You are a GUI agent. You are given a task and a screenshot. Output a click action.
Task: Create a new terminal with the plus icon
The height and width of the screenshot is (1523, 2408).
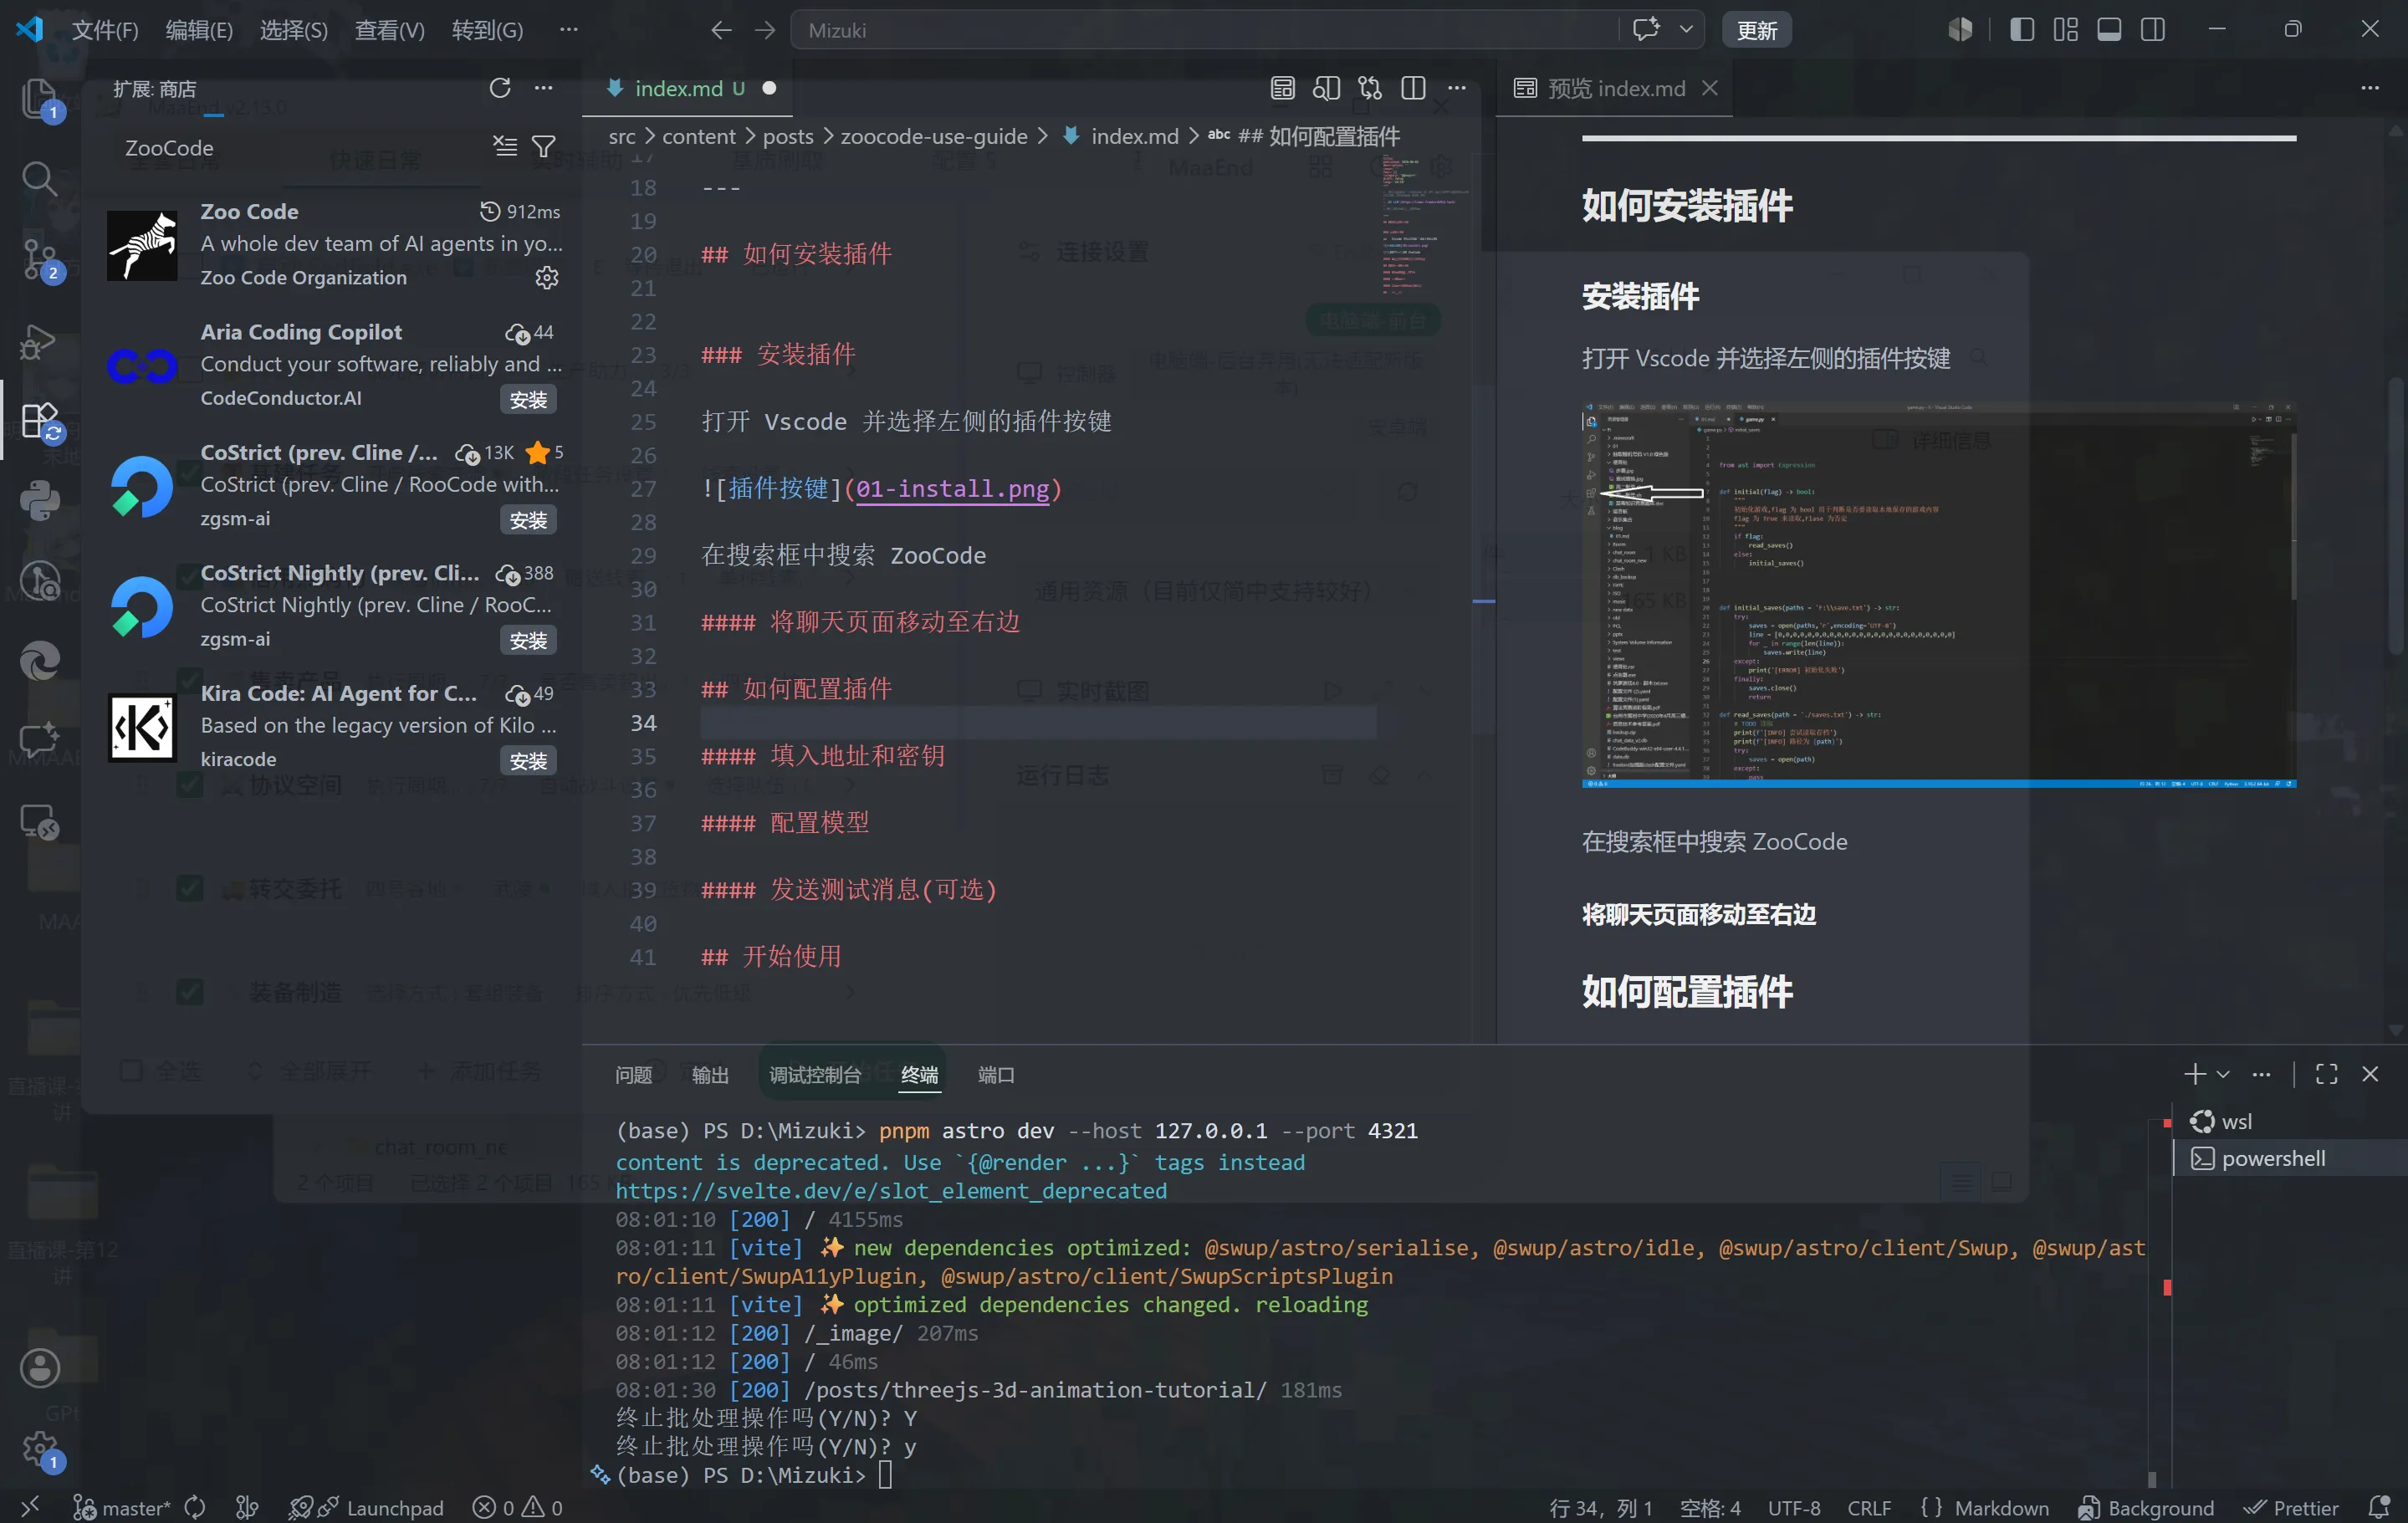[2194, 1074]
